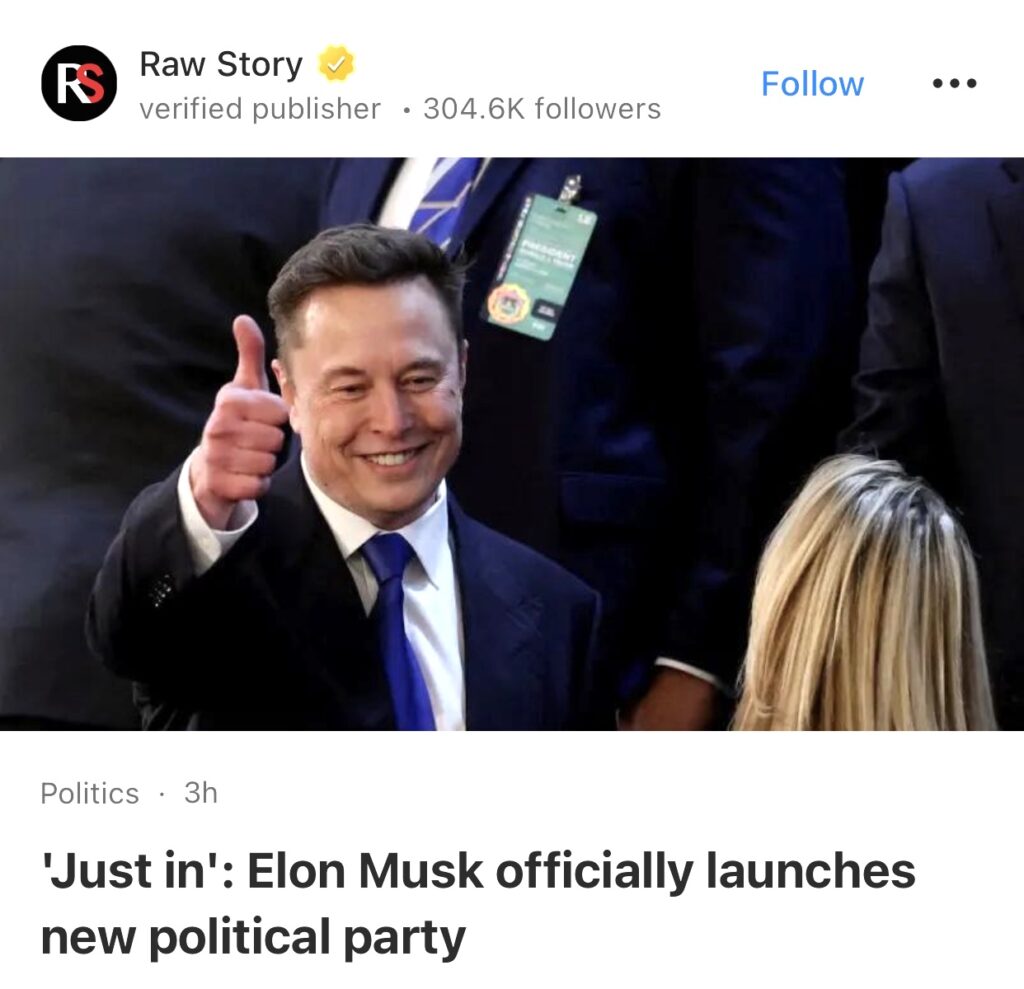The width and height of the screenshot is (1024, 989).
Task: Open the three-dot more options menu
Action: (x=954, y=83)
